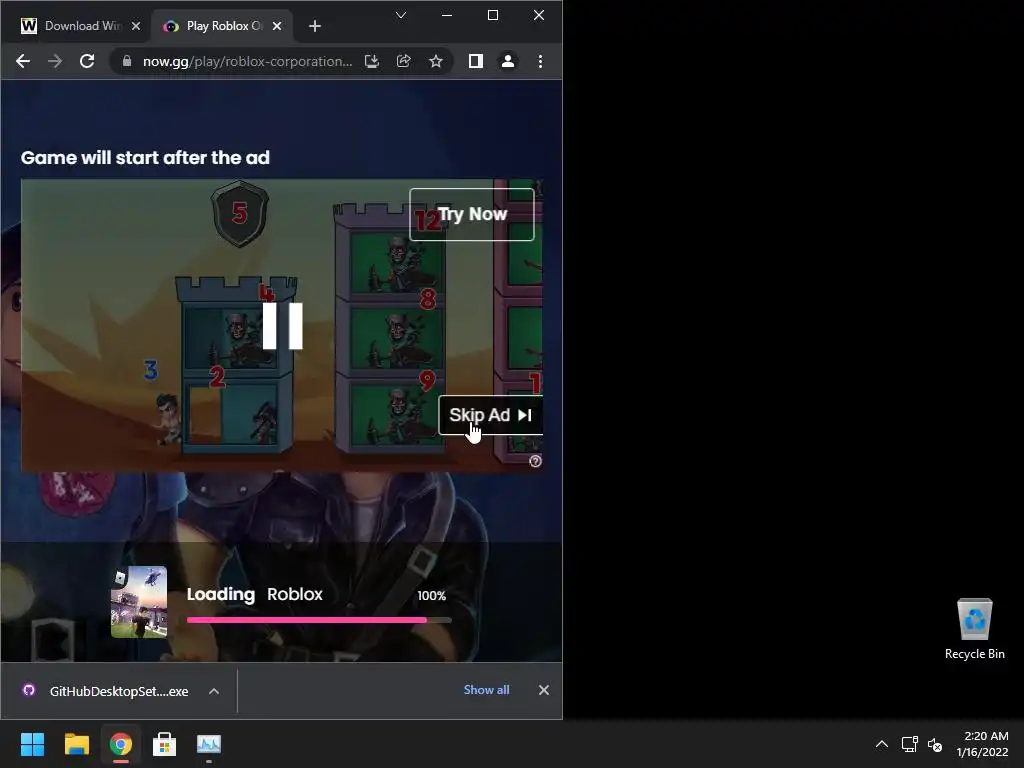1024x768 pixels.
Task: Open the clock and date panel
Action: (982, 744)
